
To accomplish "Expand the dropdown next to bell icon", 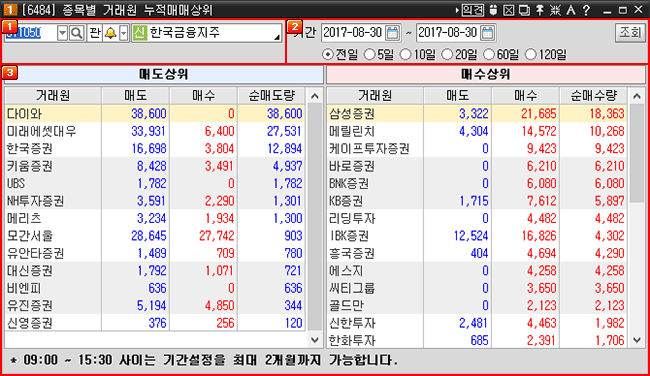I will (124, 33).
